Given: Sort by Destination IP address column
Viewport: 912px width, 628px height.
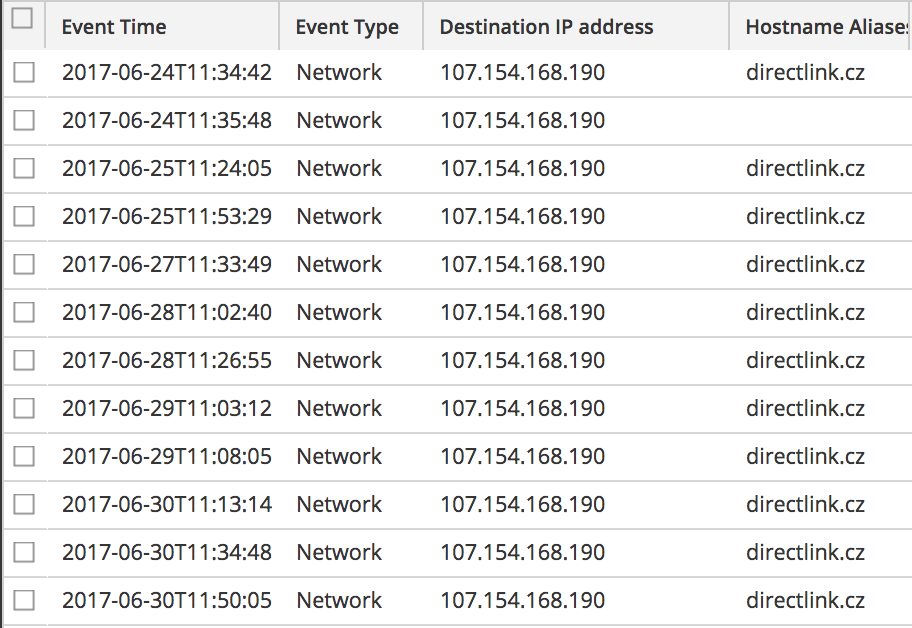Looking at the screenshot, I should pyautogui.click(x=546, y=27).
